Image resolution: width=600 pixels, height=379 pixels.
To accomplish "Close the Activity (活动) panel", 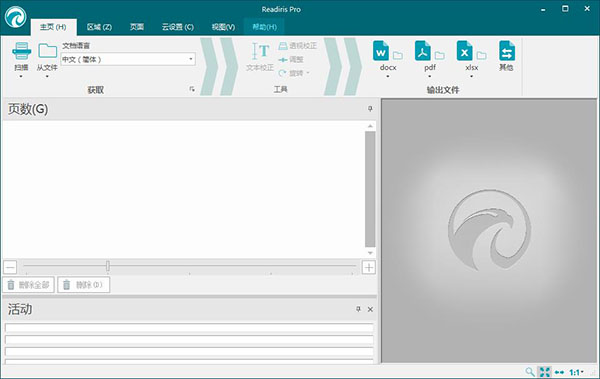I will (x=370, y=309).
